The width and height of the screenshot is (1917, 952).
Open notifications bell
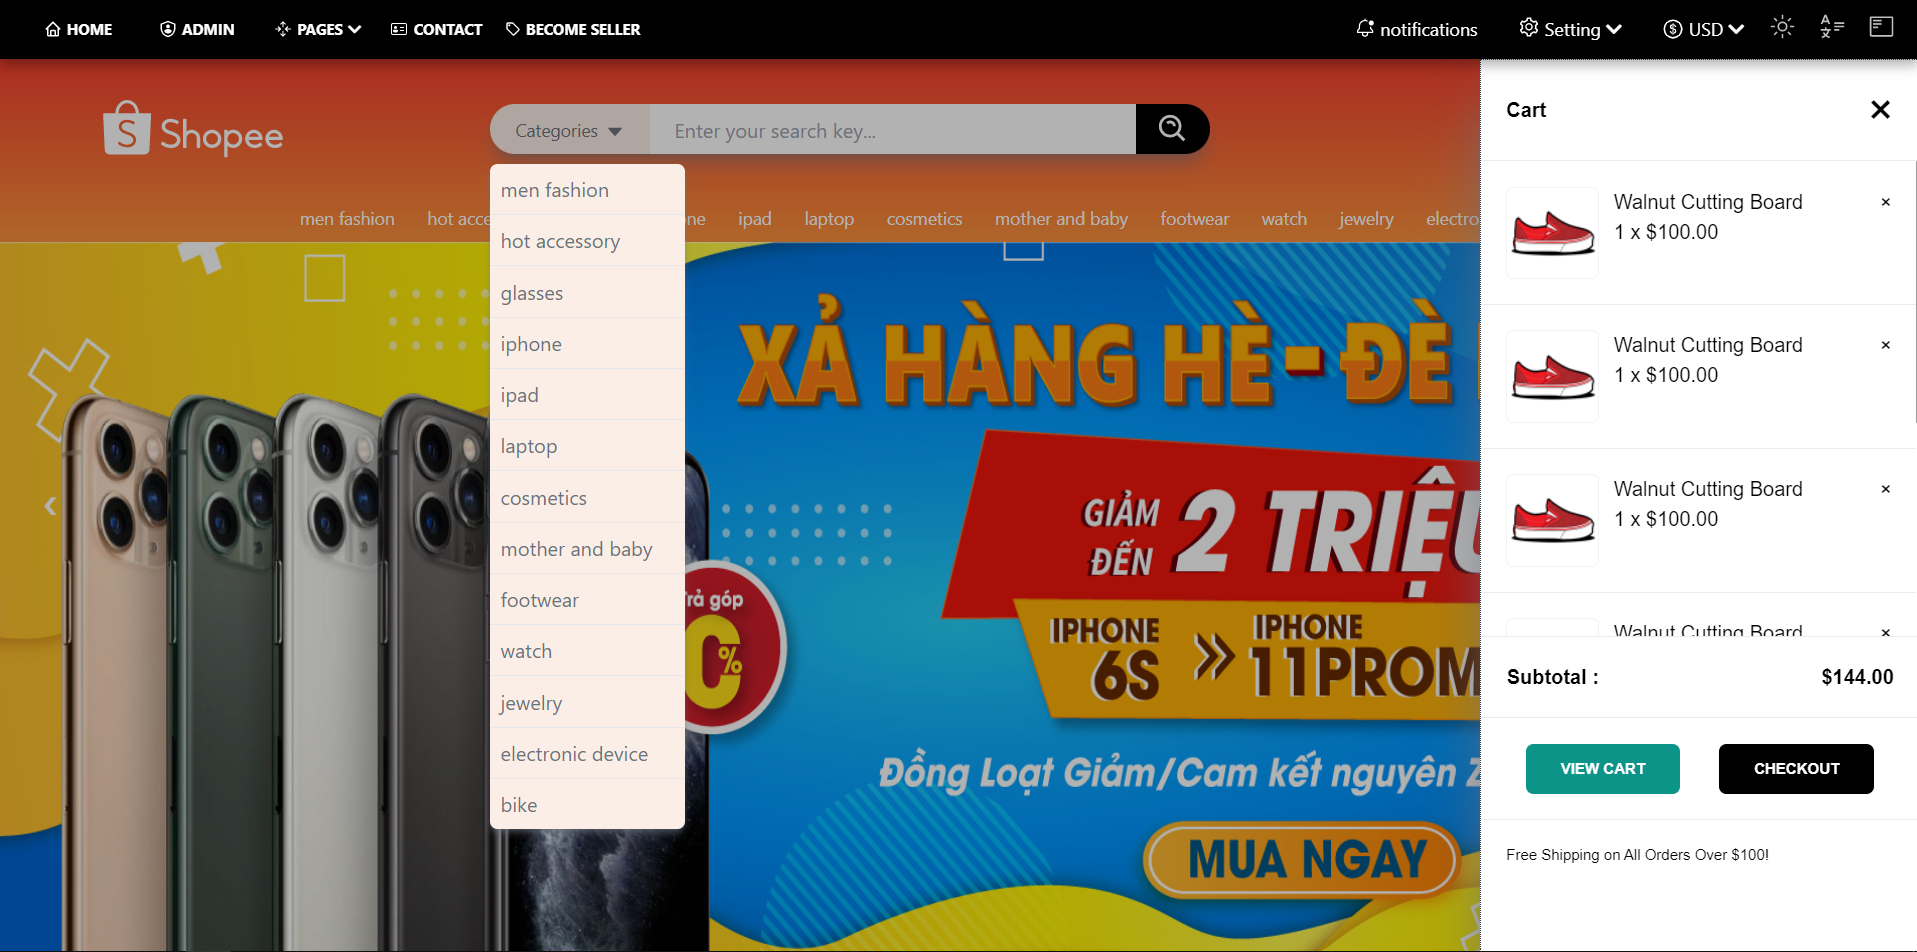pos(1416,30)
